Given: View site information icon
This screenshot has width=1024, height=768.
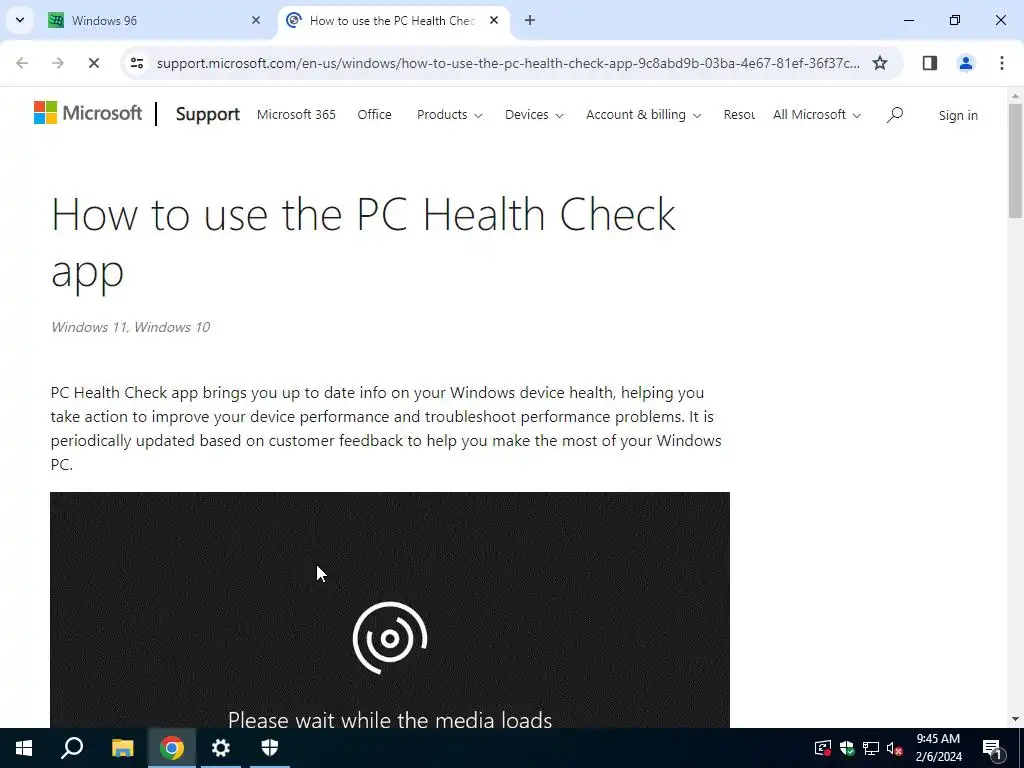Looking at the screenshot, I should tap(136, 63).
